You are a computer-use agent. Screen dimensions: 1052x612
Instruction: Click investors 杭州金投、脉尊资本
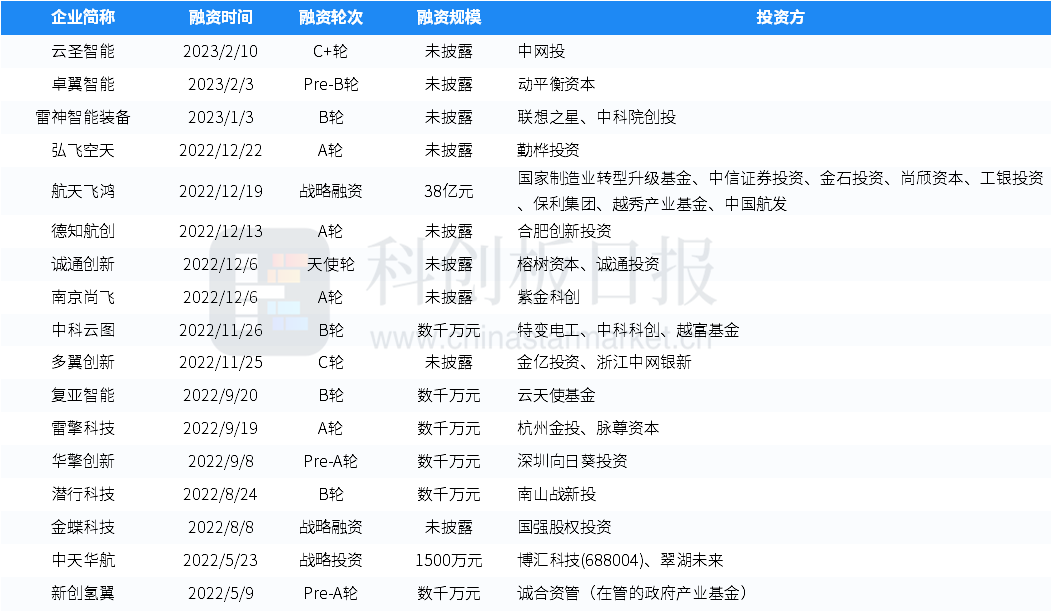(588, 428)
